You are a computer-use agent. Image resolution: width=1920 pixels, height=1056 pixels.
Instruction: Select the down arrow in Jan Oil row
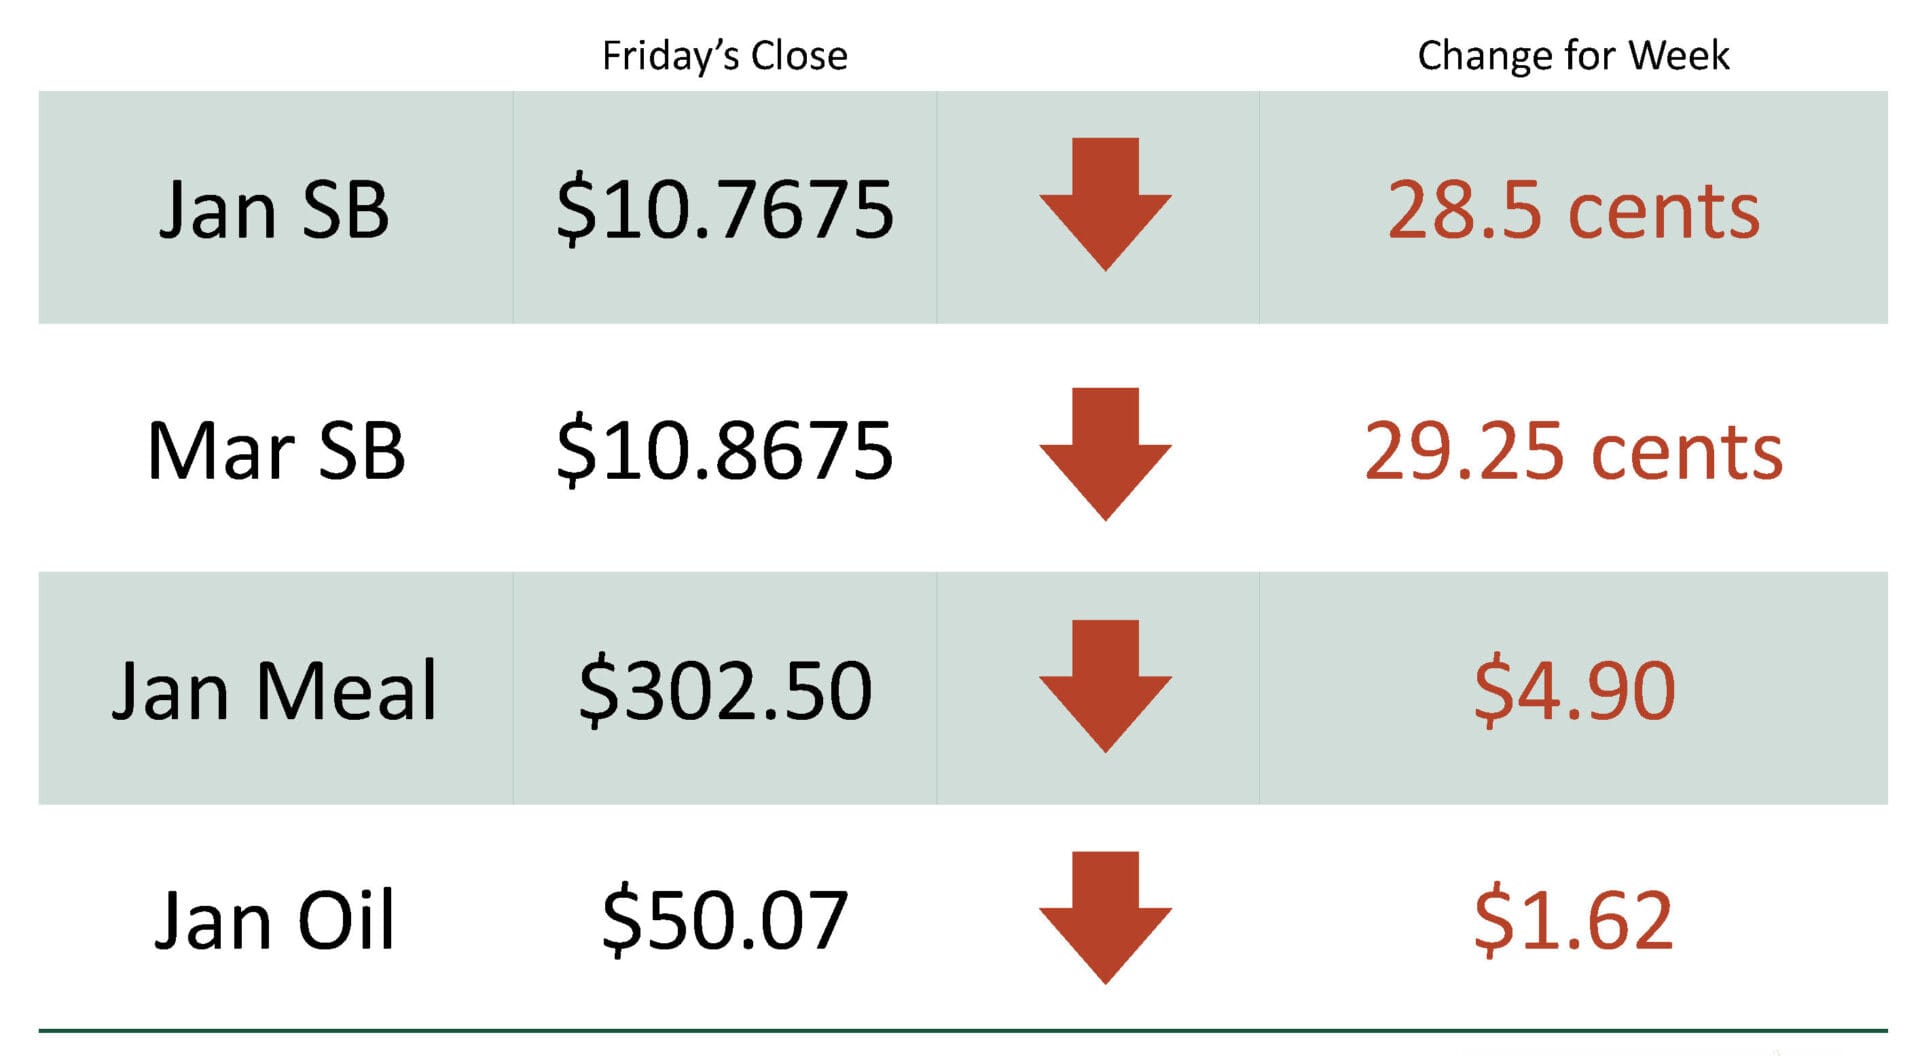click(x=1105, y=916)
